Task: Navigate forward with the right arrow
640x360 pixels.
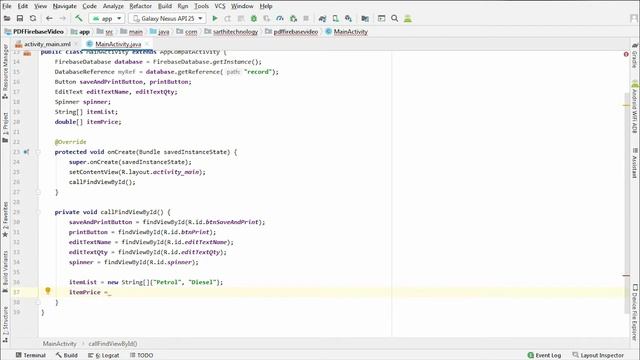Action: (x=62, y=18)
